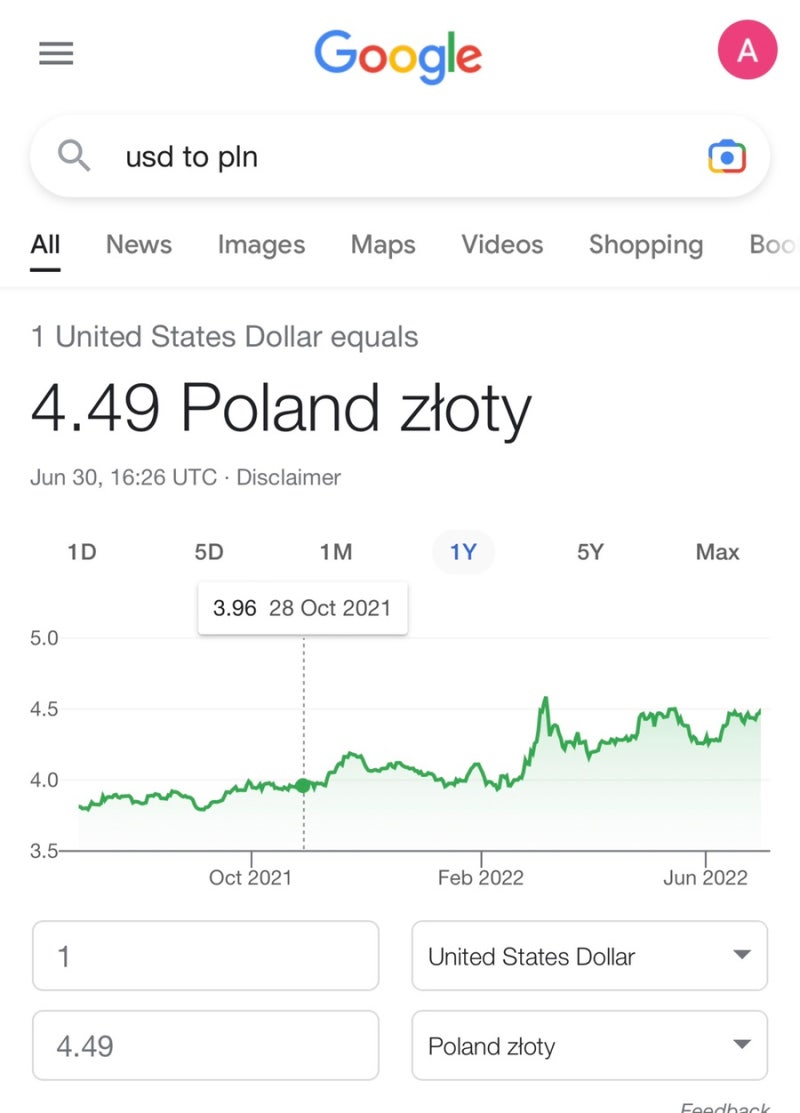The image size is (800, 1113).
Task: Go to the Shopping tab
Action: click(645, 245)
